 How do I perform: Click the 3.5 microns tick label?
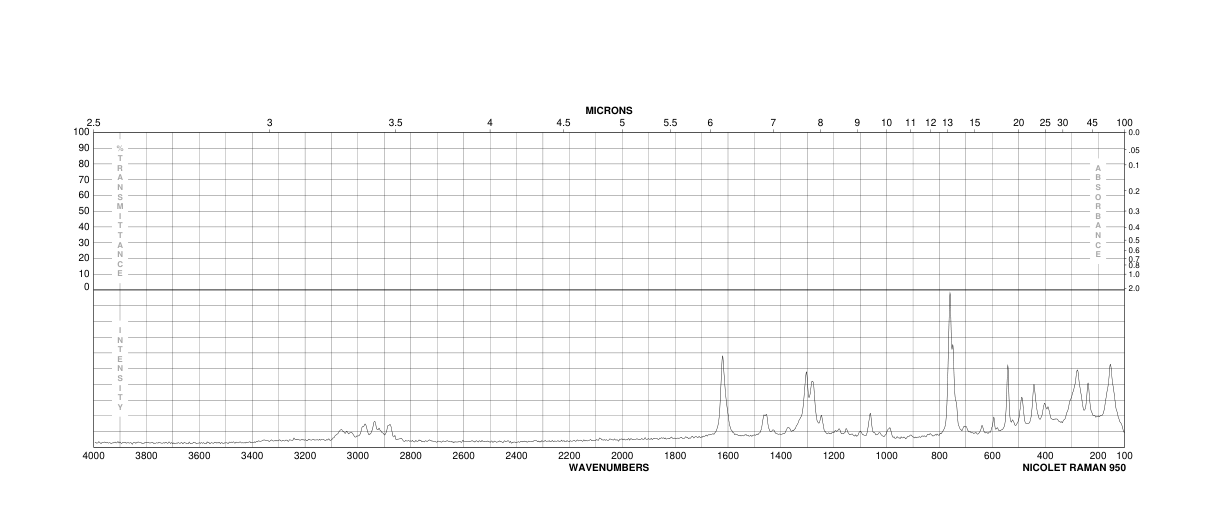point(395,122)
